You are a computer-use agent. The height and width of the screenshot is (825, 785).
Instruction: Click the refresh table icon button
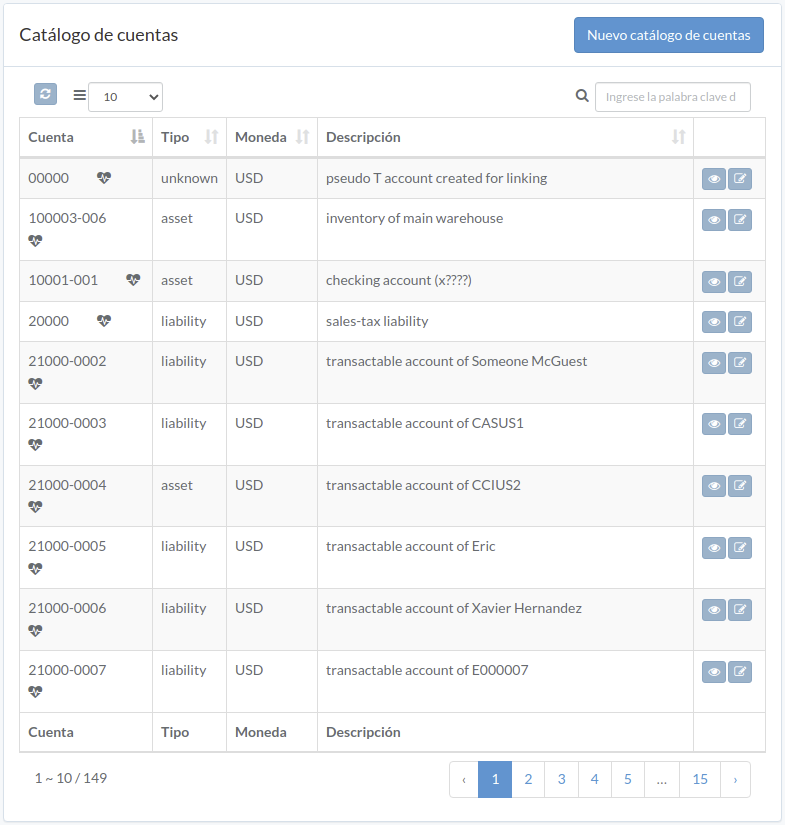click(x=45, y=94)
